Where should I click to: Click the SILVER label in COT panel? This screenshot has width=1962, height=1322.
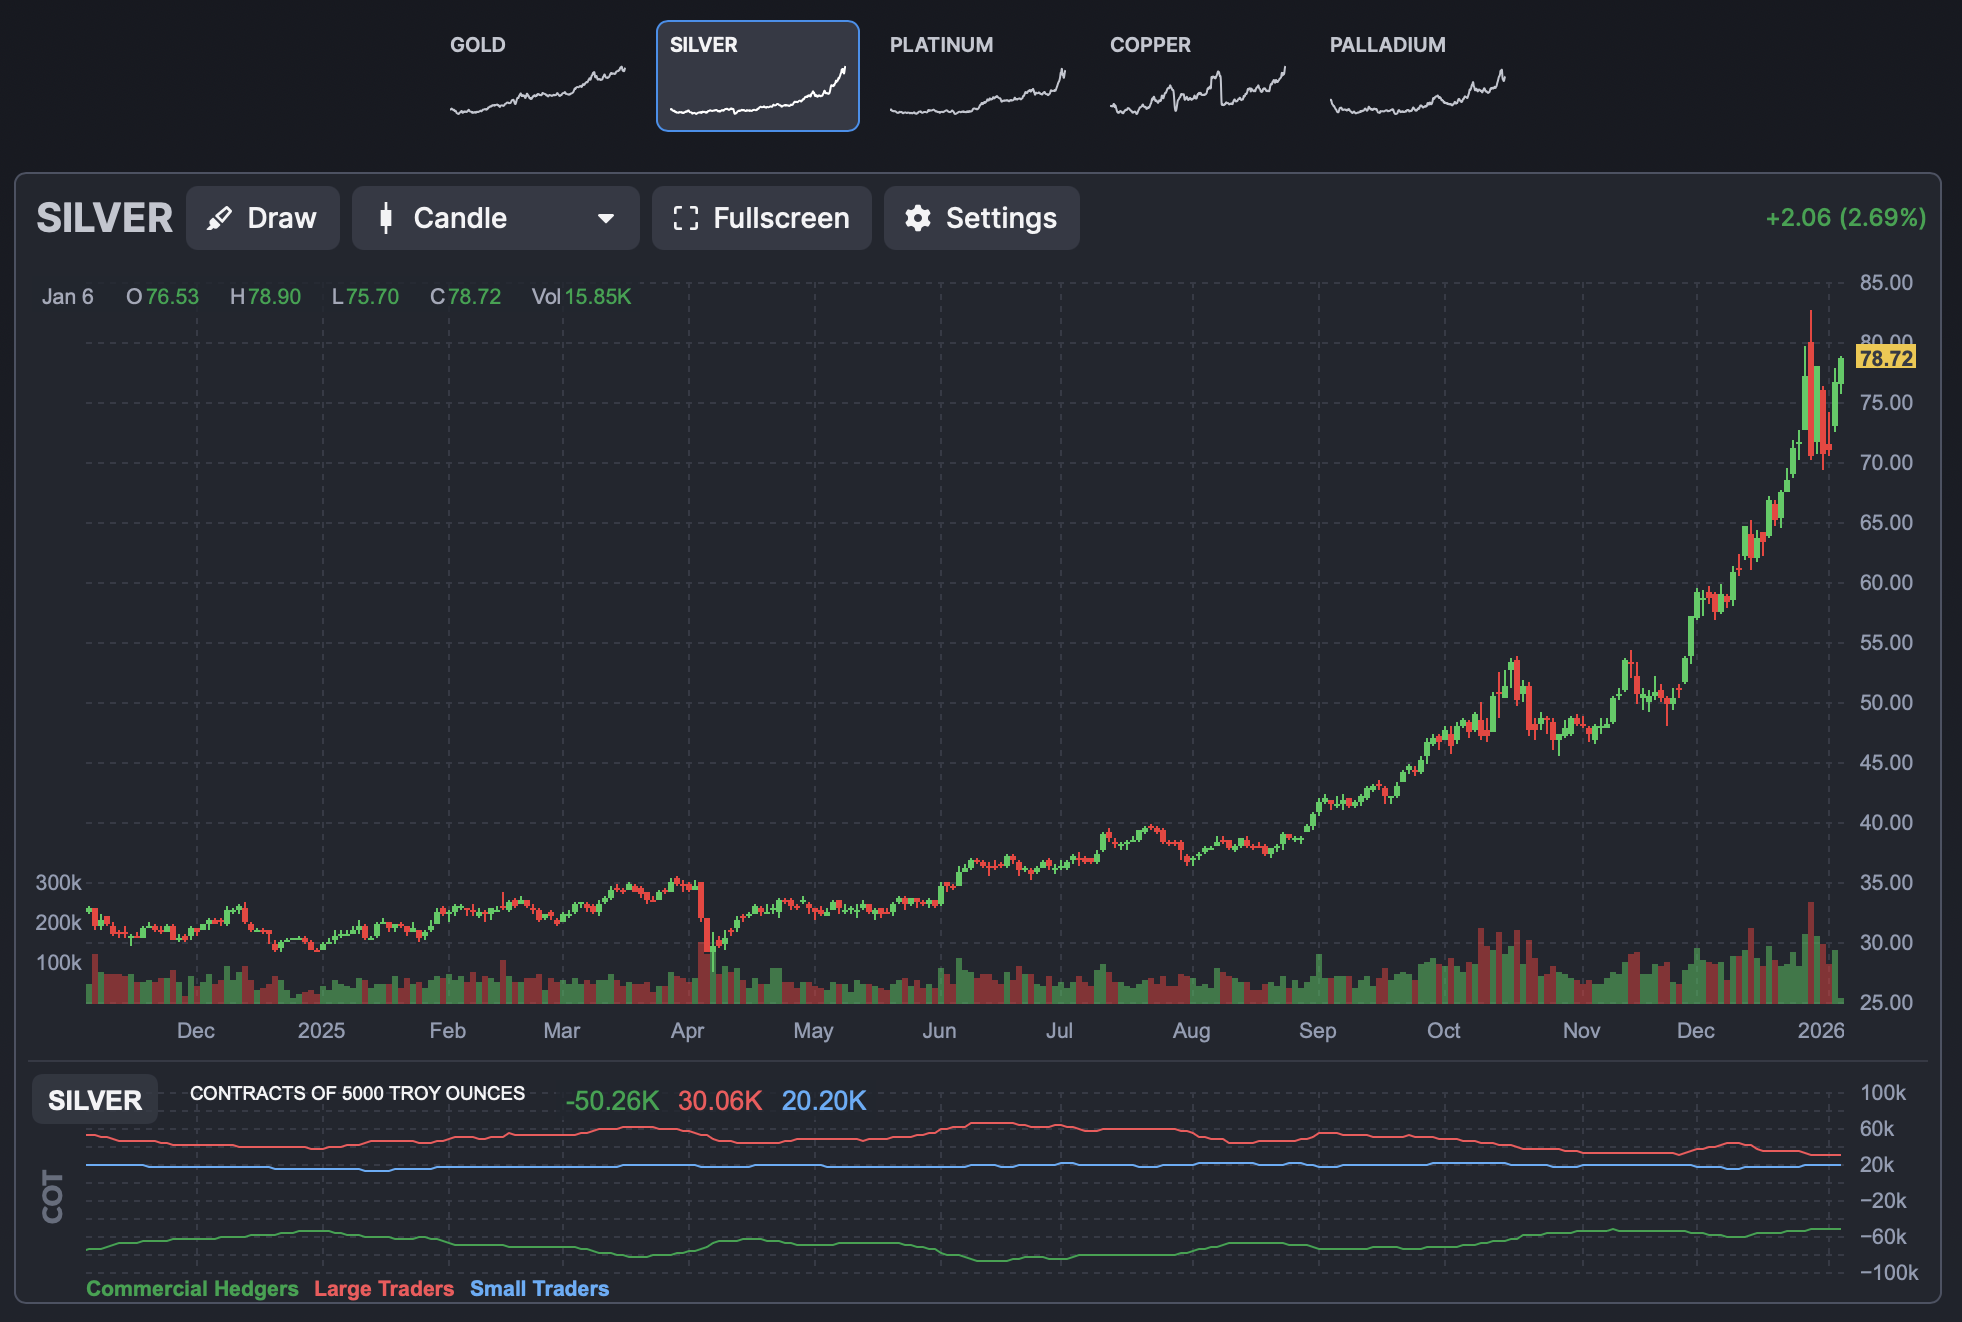(95, 1100)
